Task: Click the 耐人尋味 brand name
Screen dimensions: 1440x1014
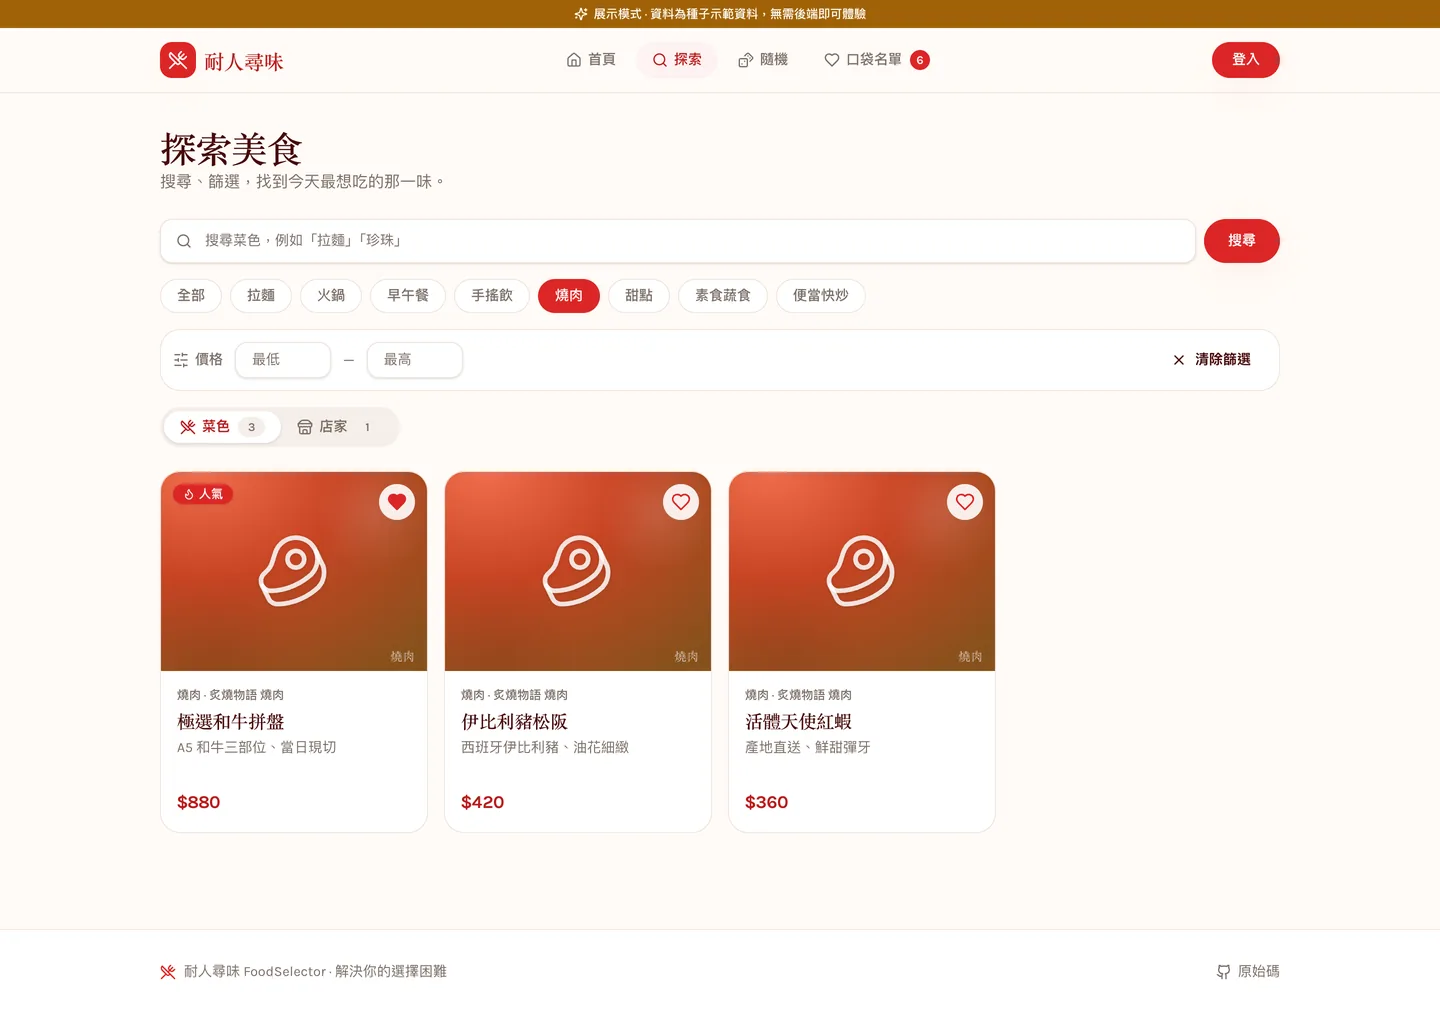Action: [x=244, y=62]
